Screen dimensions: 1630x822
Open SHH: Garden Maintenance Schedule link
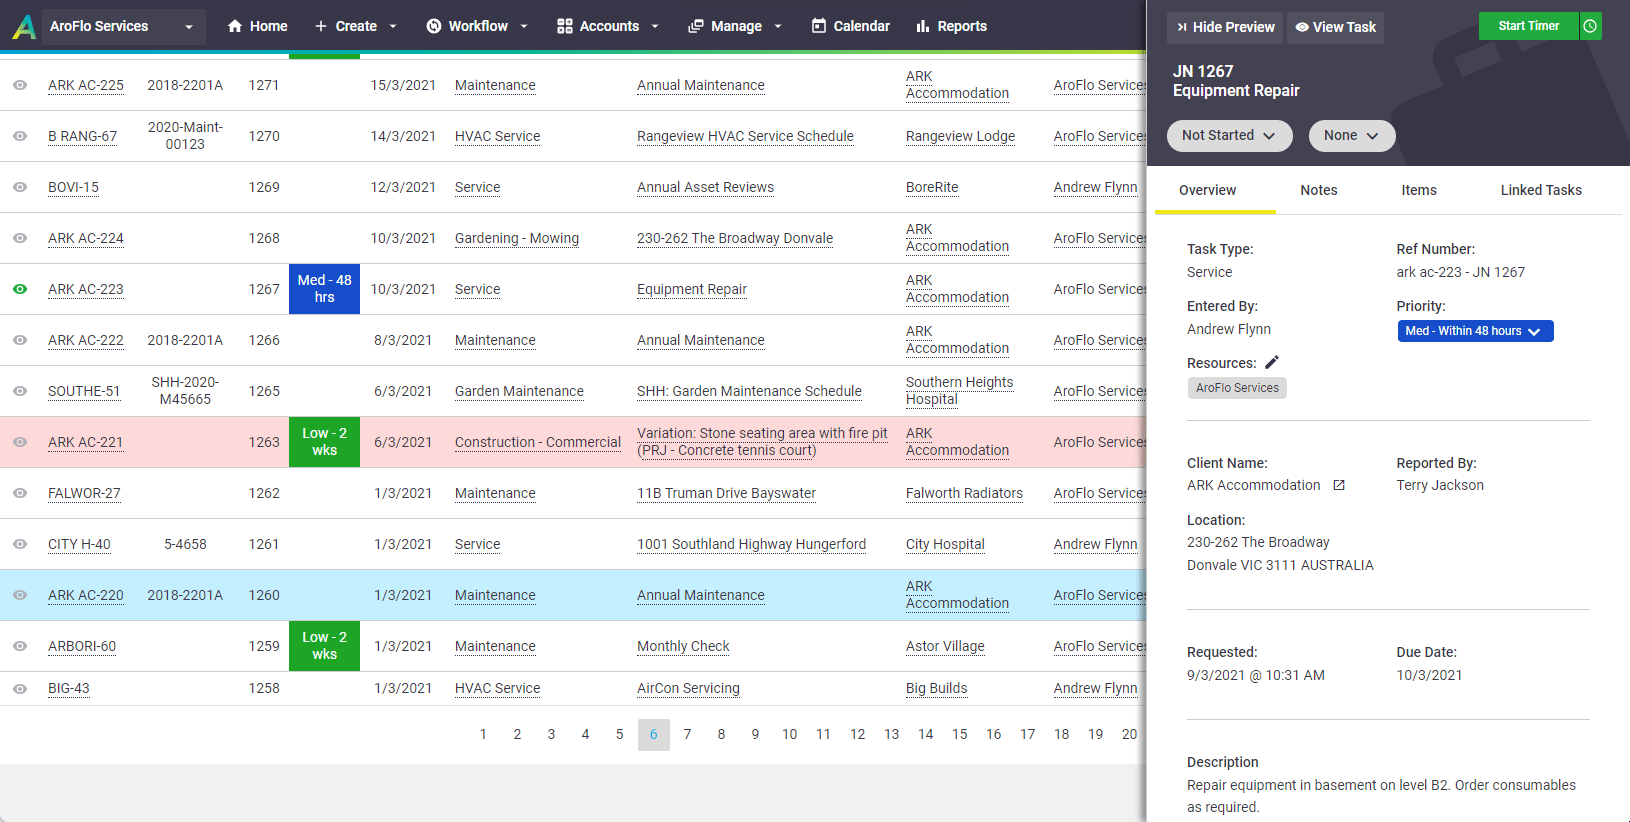tap(749, 391)
